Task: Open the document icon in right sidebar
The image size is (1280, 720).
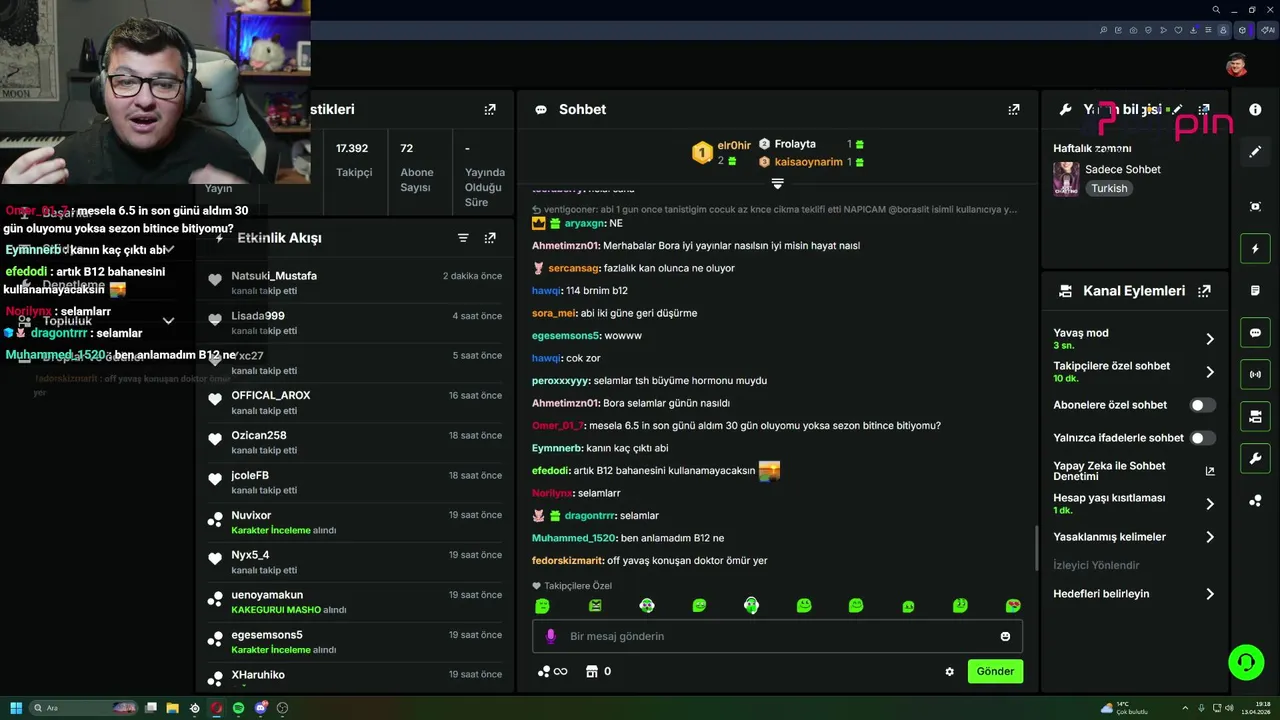Action: (1255, 291)
